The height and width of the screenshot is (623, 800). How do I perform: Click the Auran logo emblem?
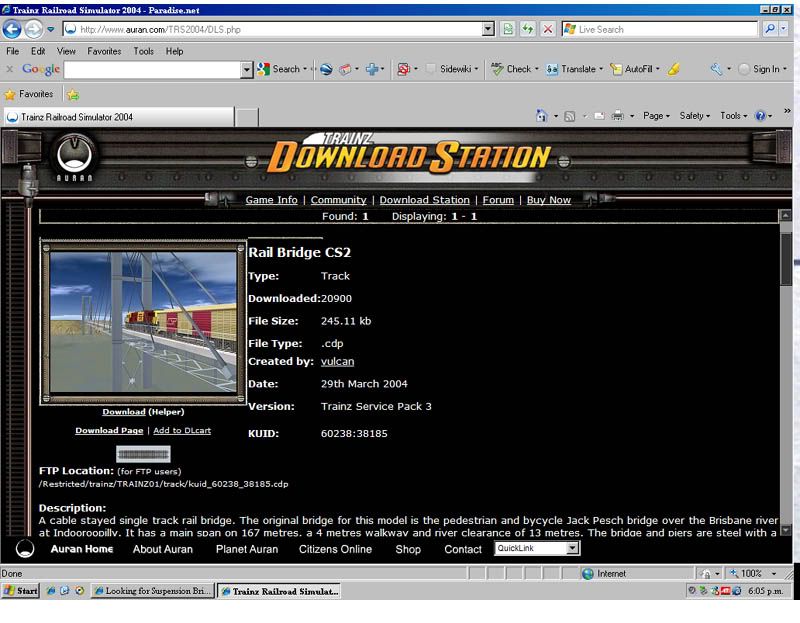tap(74, 158)
